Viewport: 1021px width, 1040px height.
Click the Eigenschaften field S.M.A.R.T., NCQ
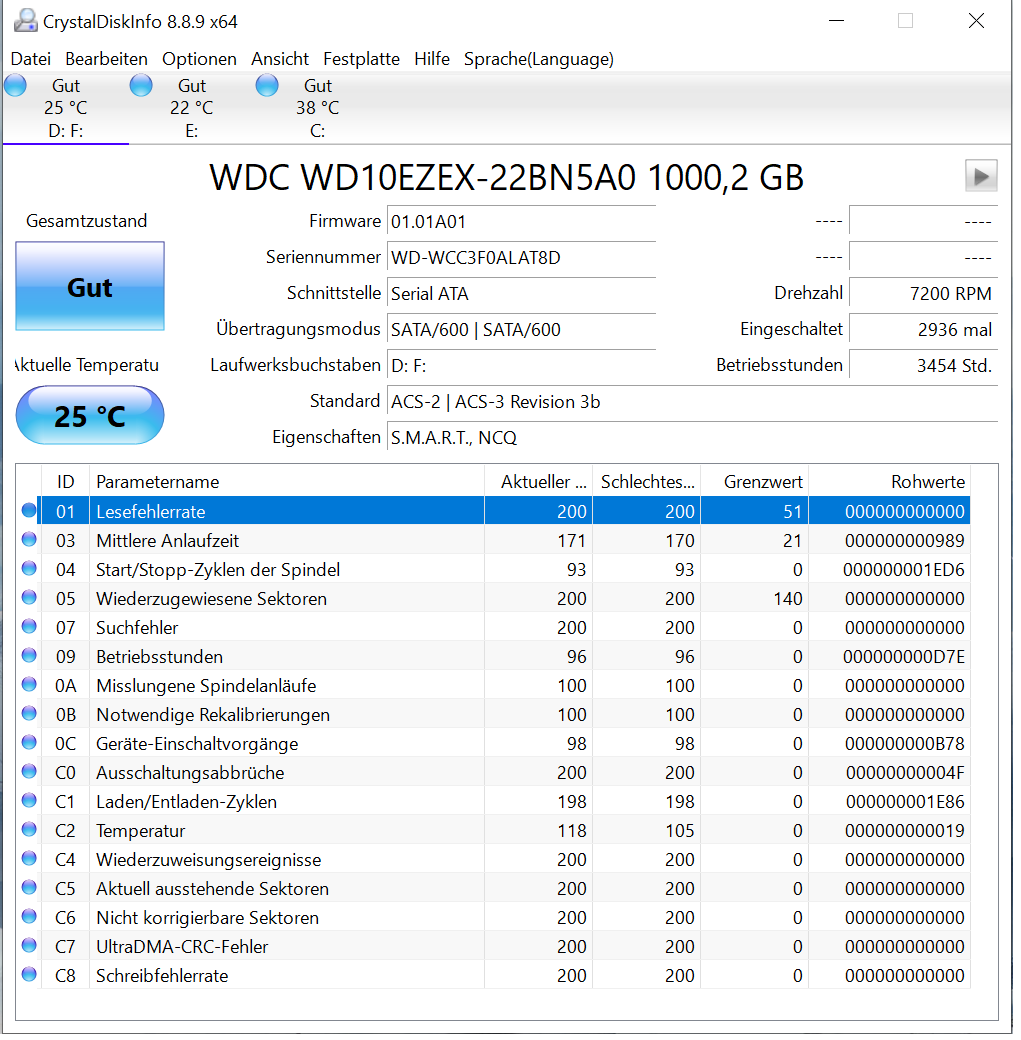point(693,438)
